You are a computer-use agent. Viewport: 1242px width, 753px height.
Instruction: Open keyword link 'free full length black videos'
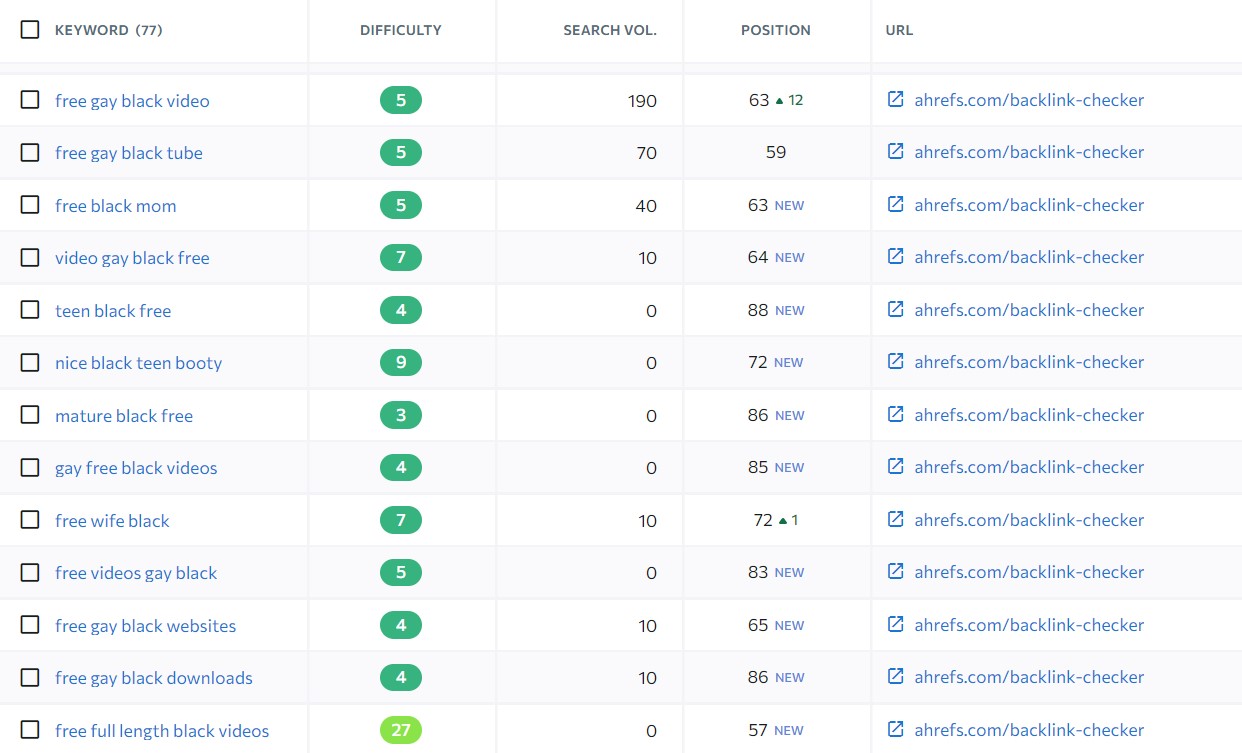[x=162, y=731]
